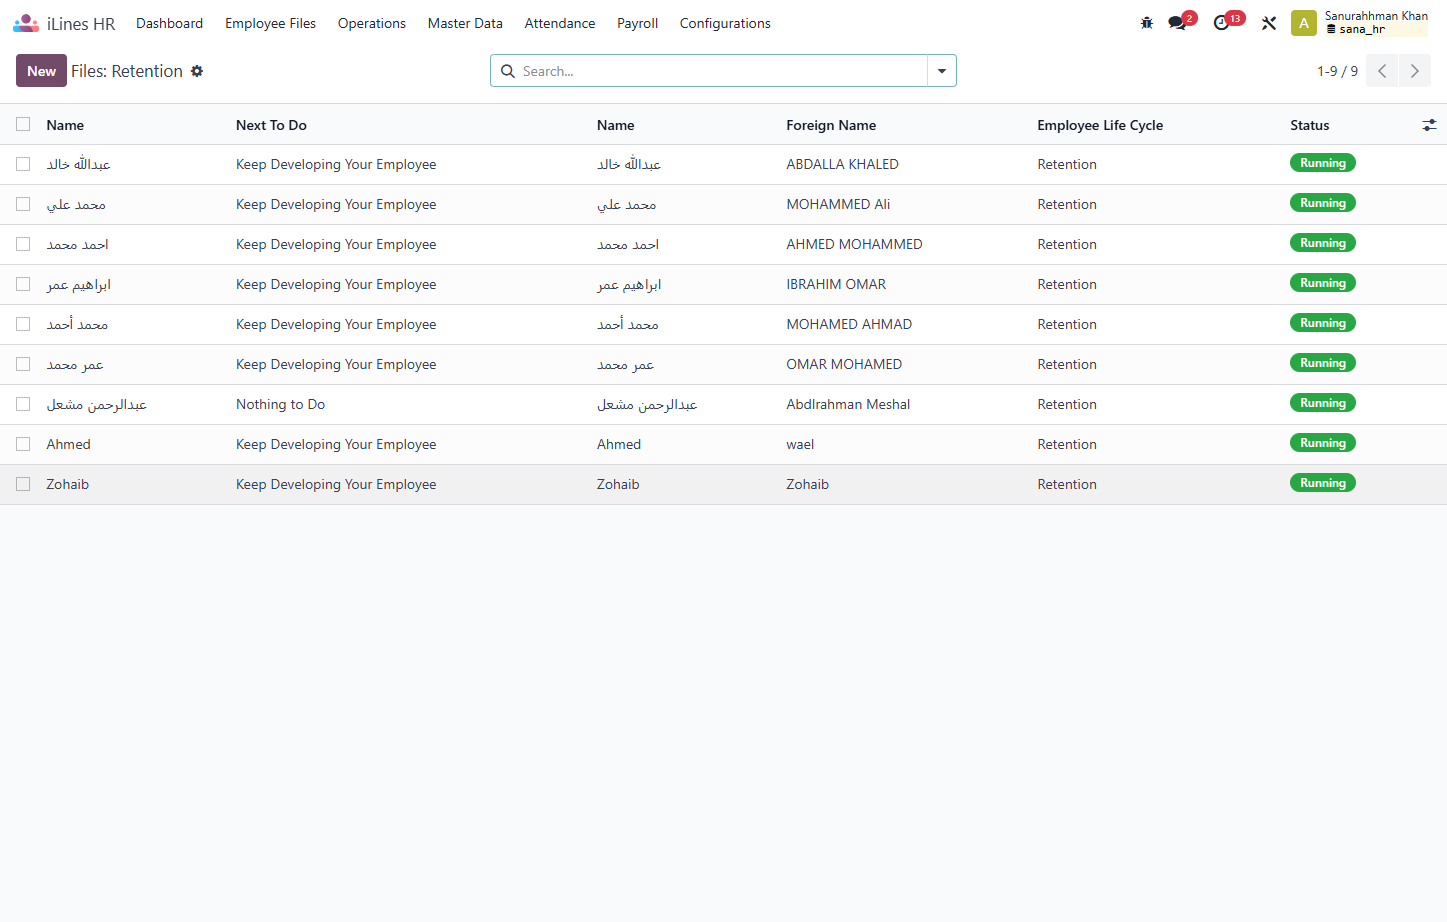This screenshot has width=1447, height=922.
Task: Open the optional columns adjust icon
Action: point(1429,125)
